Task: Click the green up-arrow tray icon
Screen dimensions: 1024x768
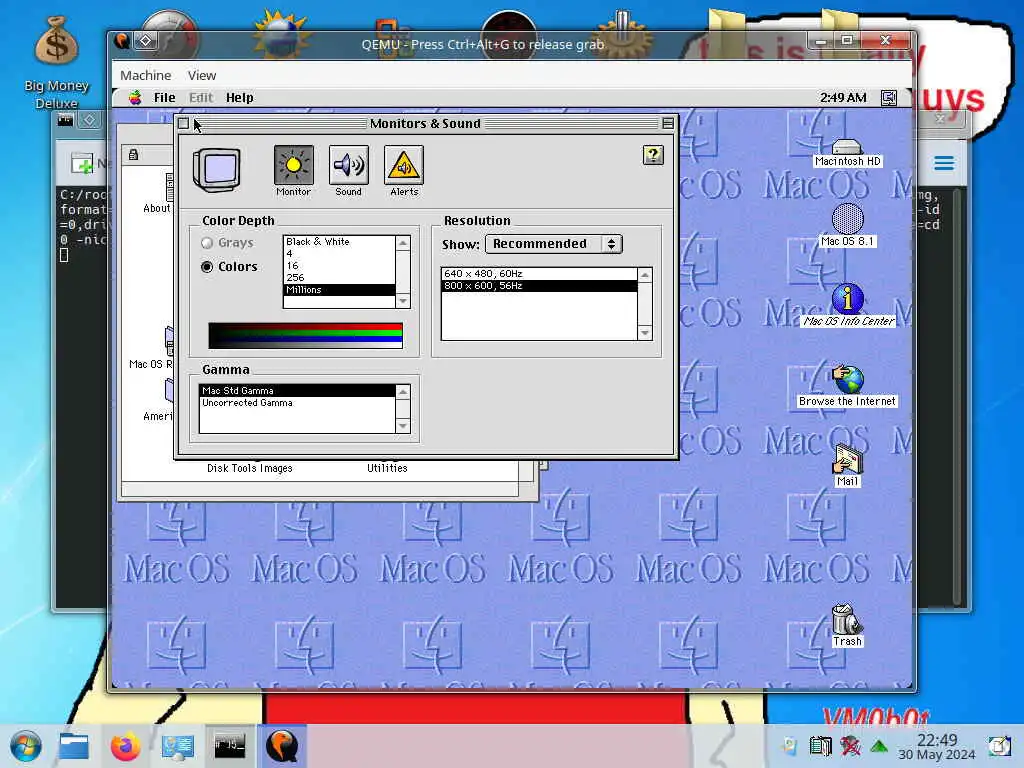Action: [879, 746]
